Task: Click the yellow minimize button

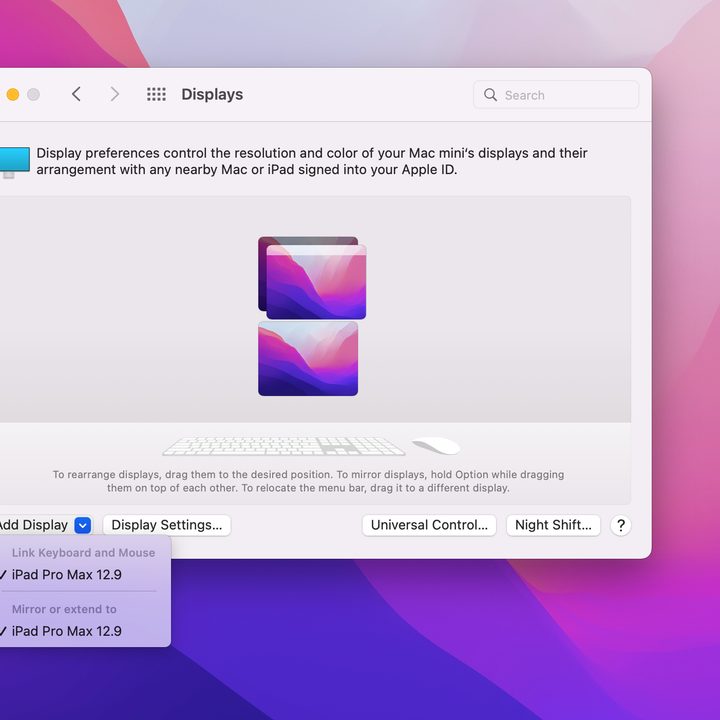Action: [13, 95]
